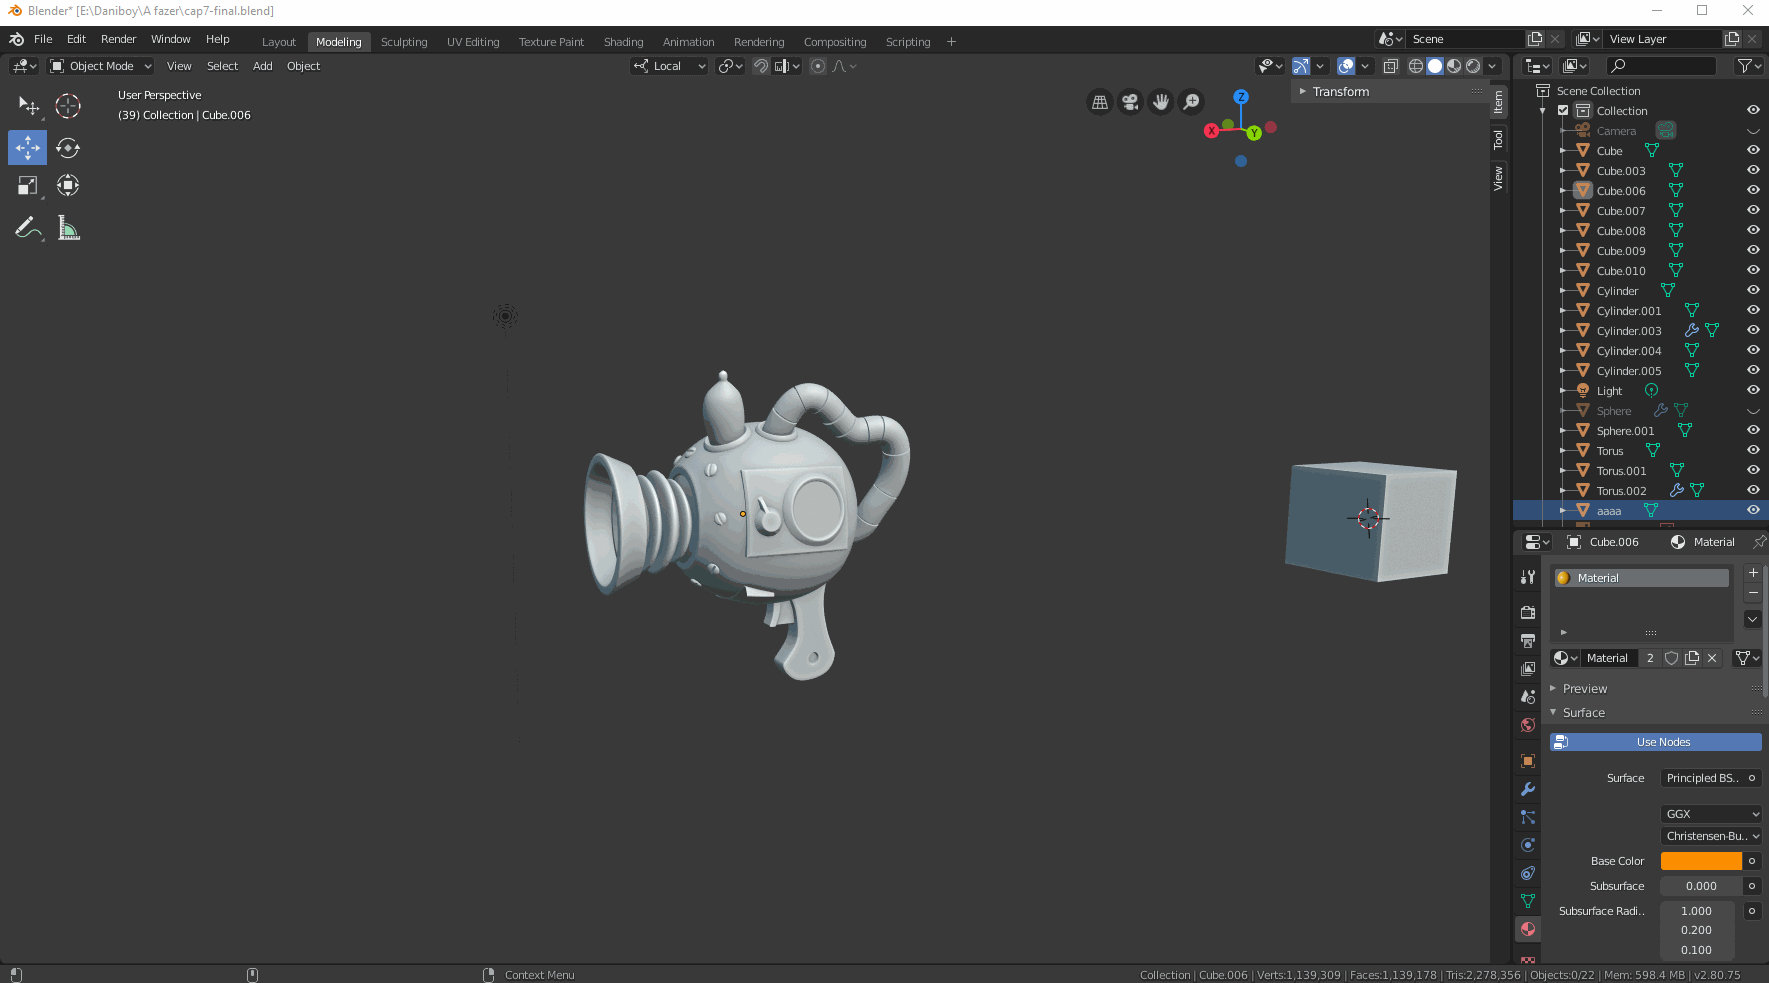Open the Modifiers wrench properties tab
This screenshot has width=1769, height=983.
coord(1528,789)
